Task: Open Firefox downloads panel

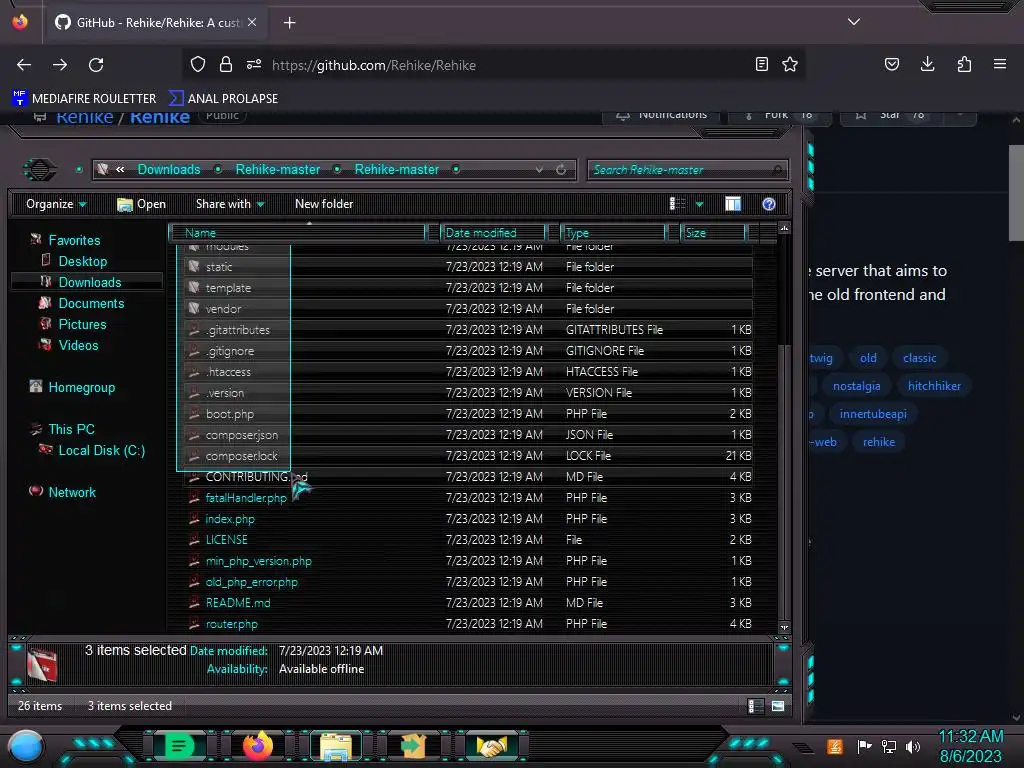Action: tap(927, 64)
